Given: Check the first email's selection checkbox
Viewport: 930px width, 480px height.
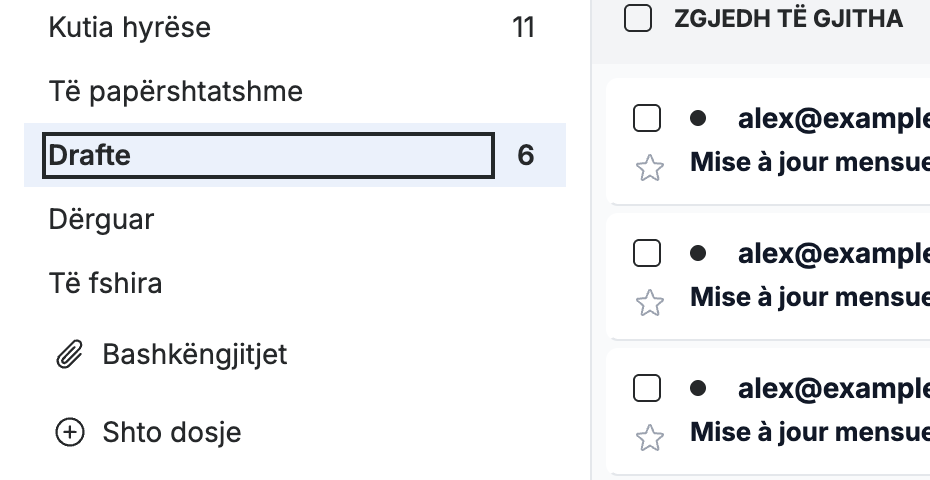Looking at the screenshot, I should click(x=646, y=118).
